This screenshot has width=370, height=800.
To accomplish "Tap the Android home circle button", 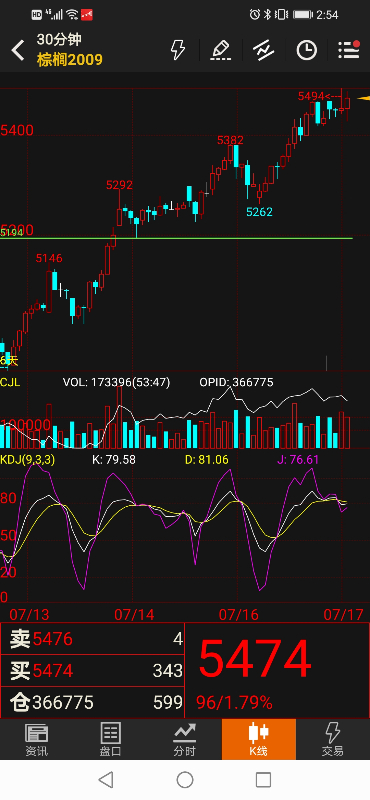I will pos(185,780).
